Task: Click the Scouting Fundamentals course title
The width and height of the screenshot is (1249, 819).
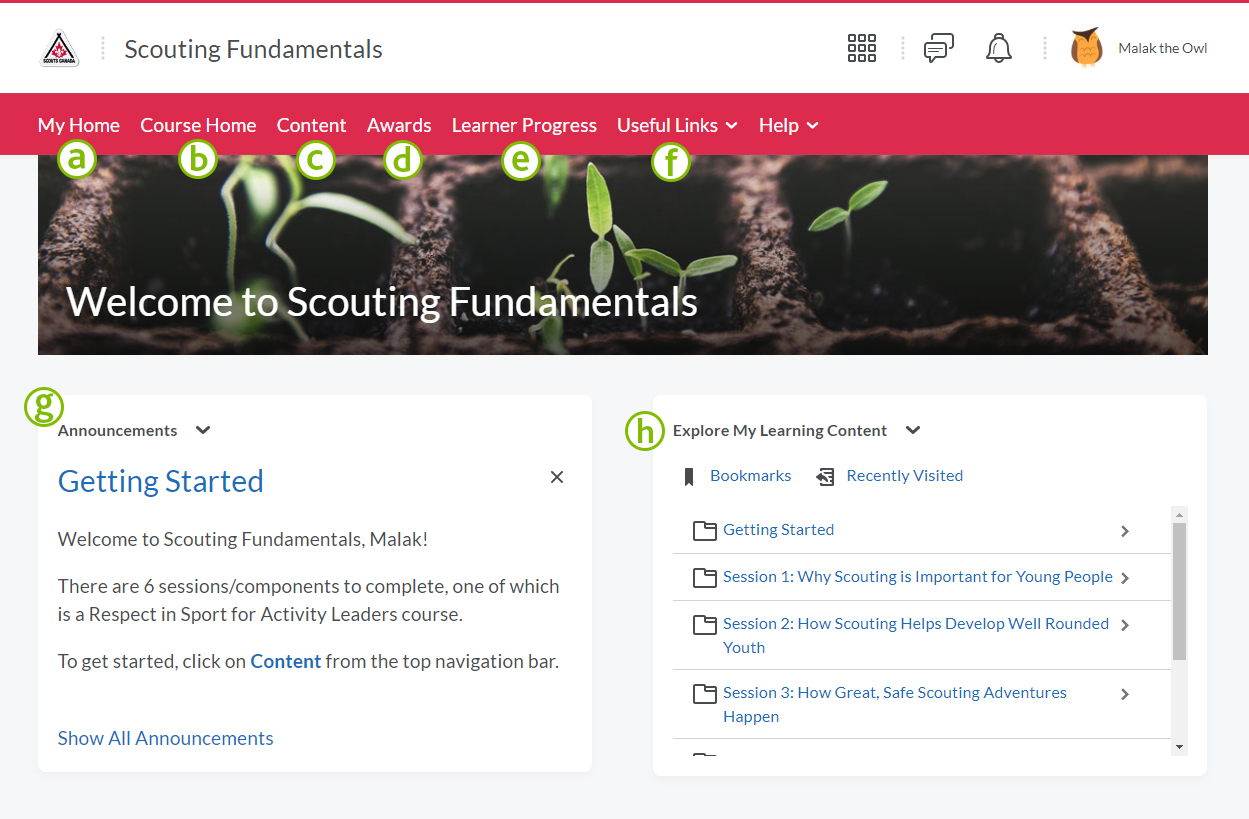Action: [253, 49]
